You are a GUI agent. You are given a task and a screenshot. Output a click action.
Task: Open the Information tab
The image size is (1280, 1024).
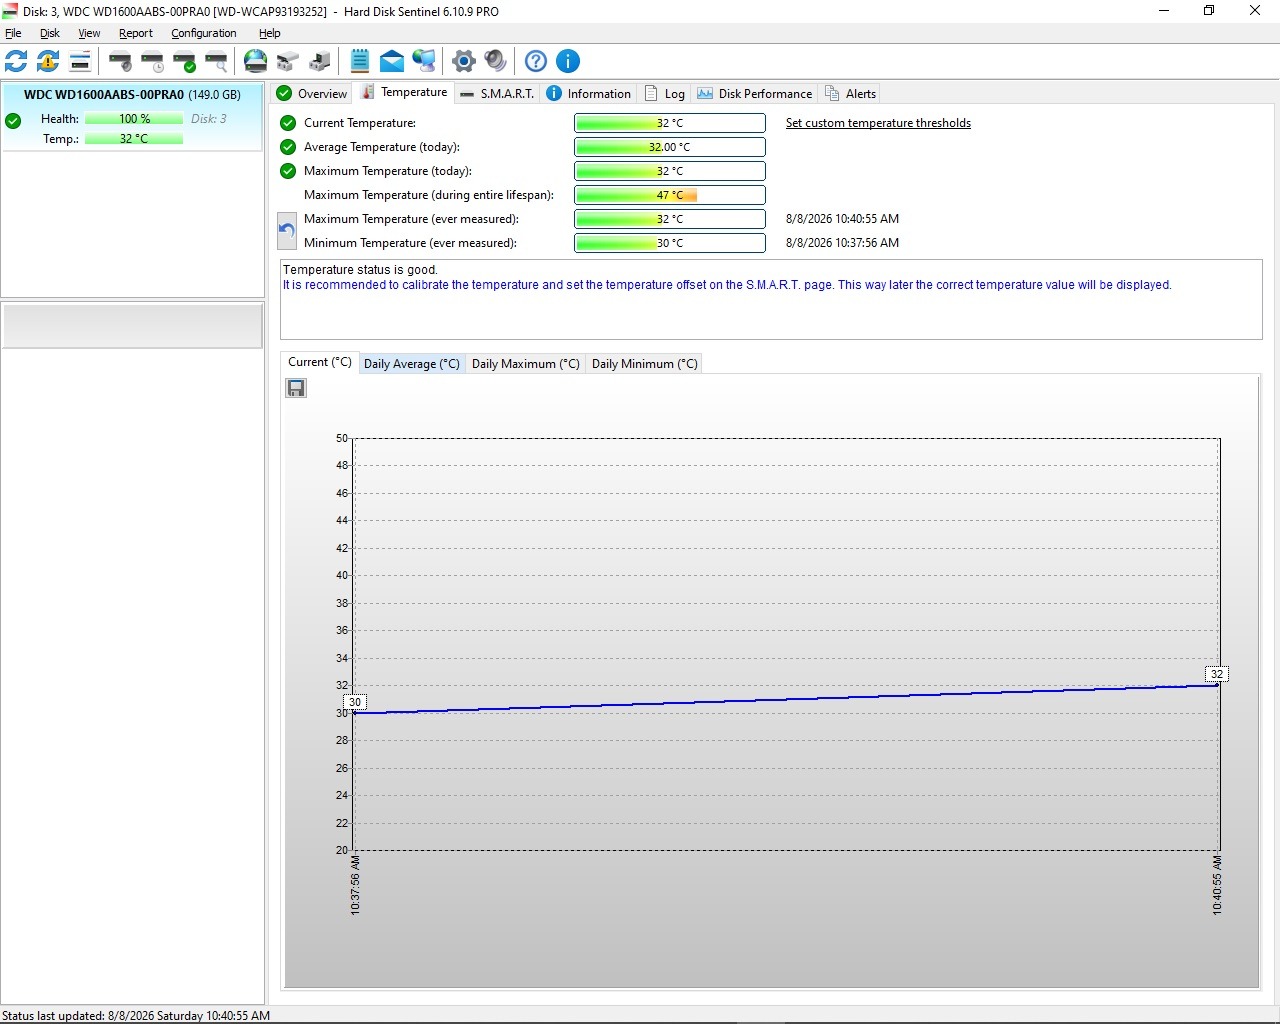point(589,93)
